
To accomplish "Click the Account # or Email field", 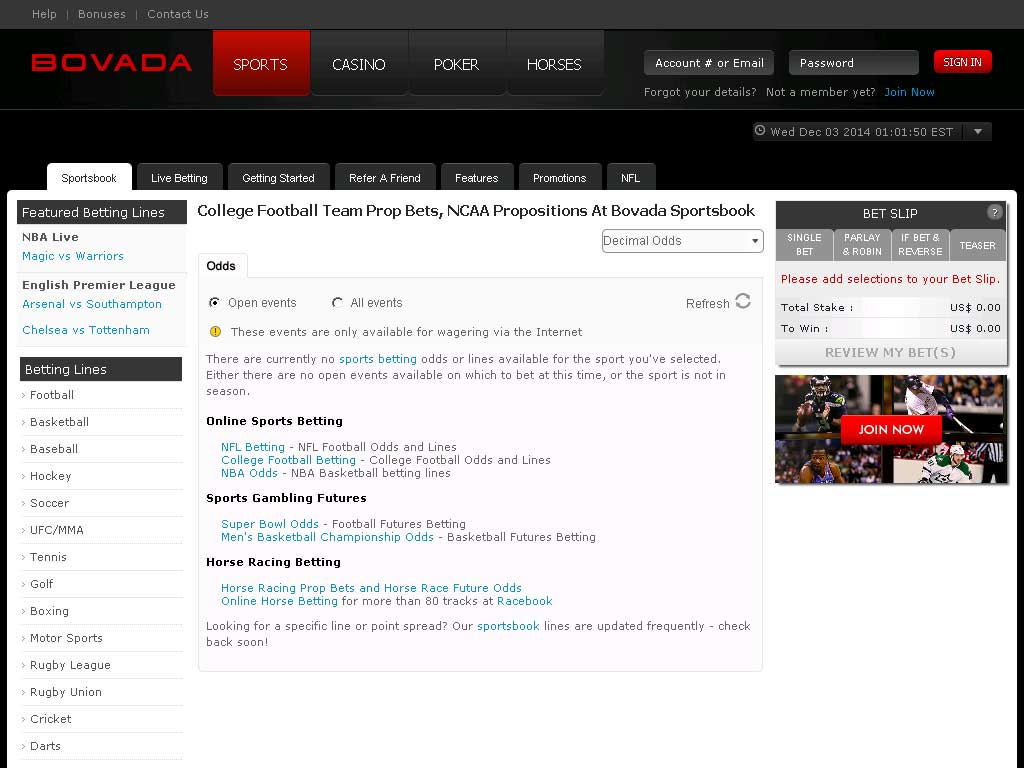I will point(709,63).
